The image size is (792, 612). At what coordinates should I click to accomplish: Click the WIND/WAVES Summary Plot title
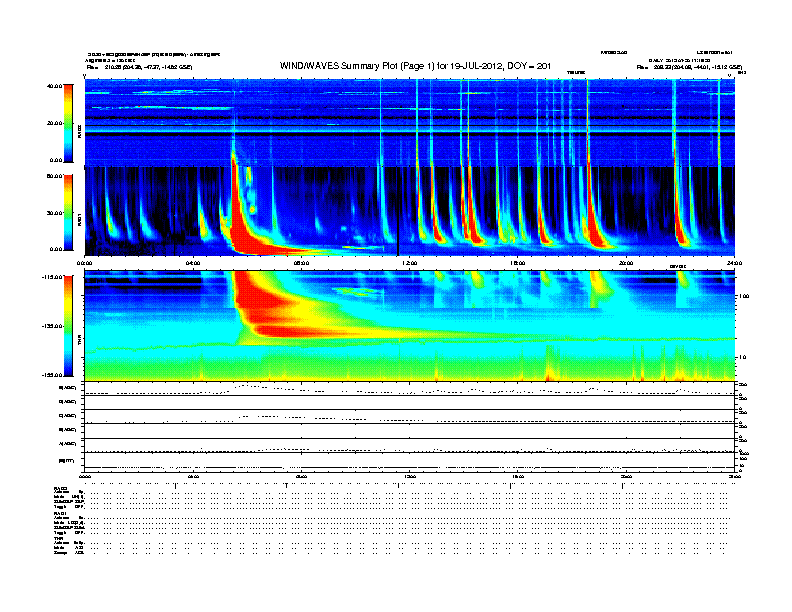point(415,66)
